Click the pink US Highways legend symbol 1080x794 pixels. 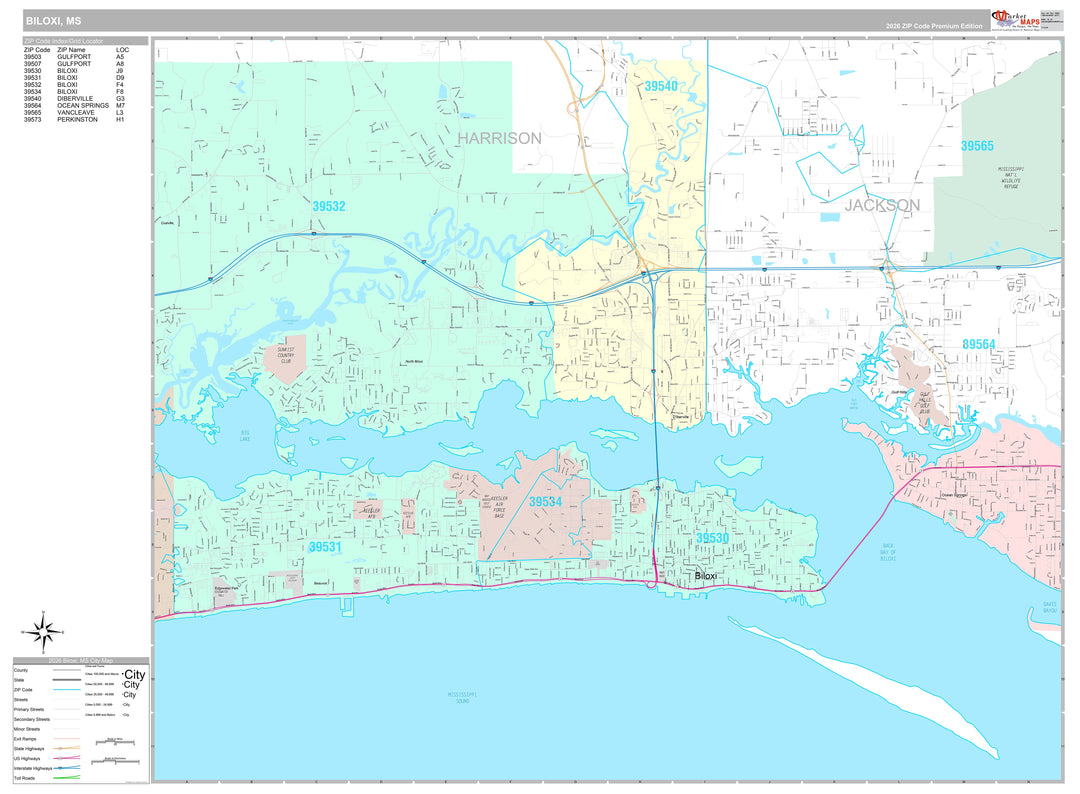[67, 758]
